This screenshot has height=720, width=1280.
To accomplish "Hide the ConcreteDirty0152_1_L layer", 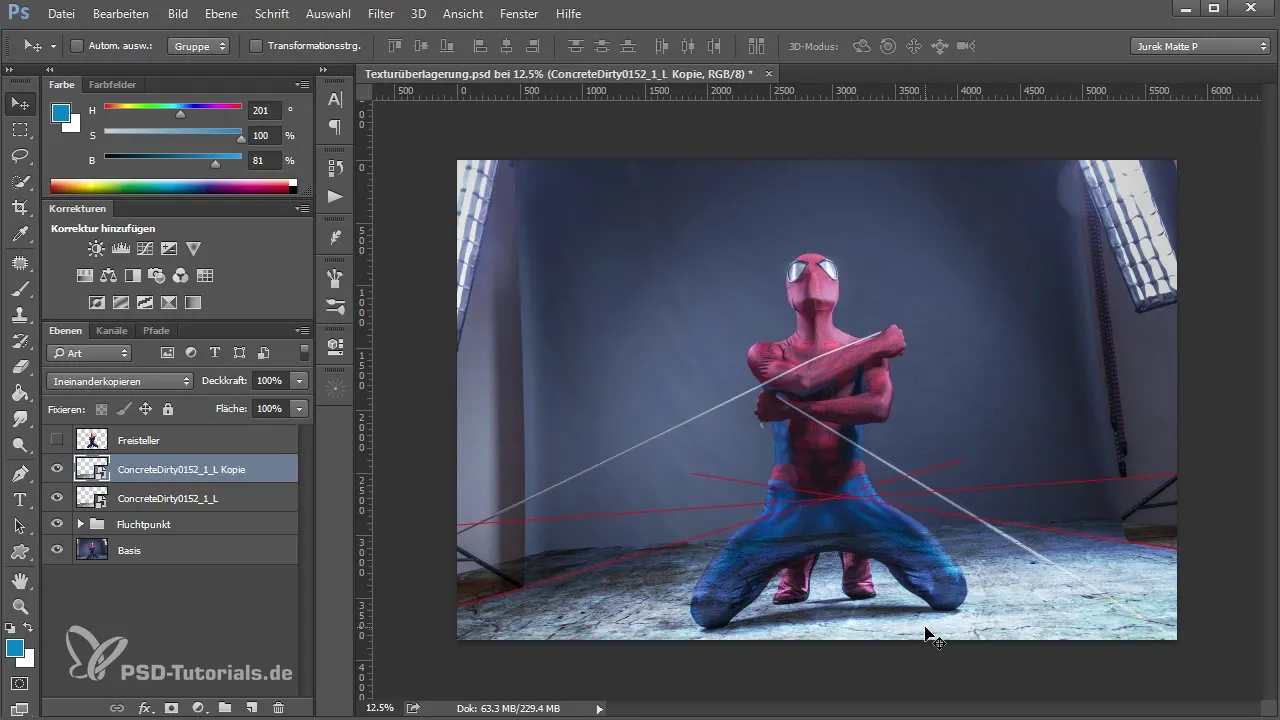I will coord(57,497).
